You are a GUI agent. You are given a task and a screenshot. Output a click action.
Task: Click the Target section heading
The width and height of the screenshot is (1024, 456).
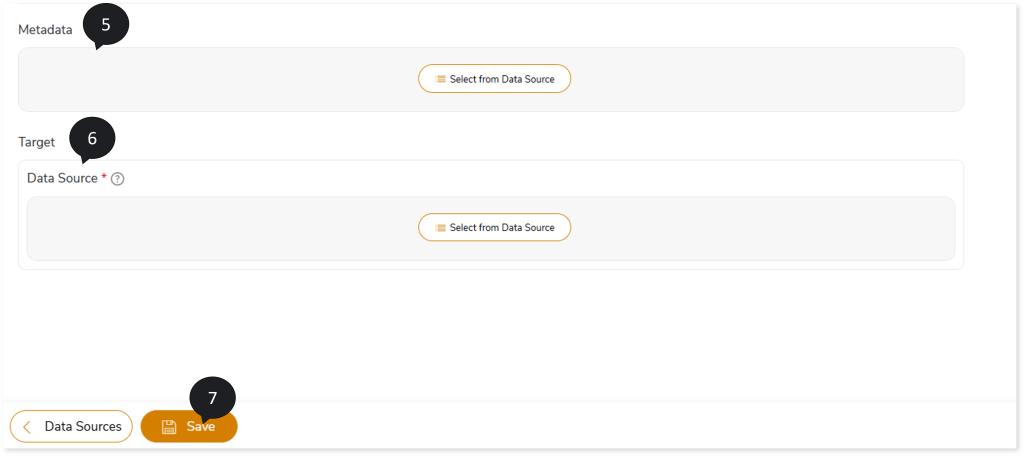coord(36,142)
